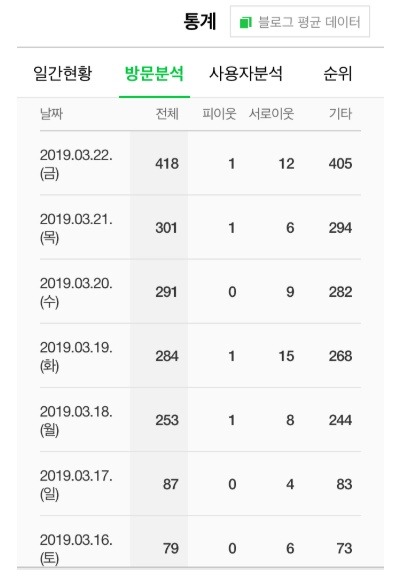Select the 방문분석 tab

154,73
